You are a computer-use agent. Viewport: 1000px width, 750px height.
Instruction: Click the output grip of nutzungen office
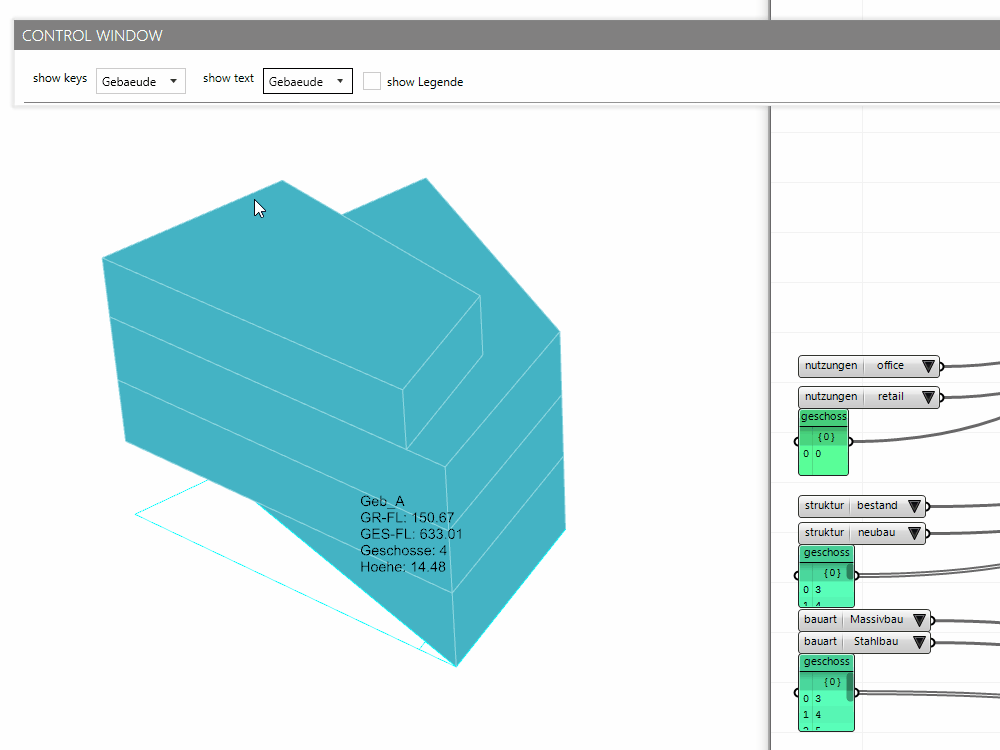tap(942, 366)
